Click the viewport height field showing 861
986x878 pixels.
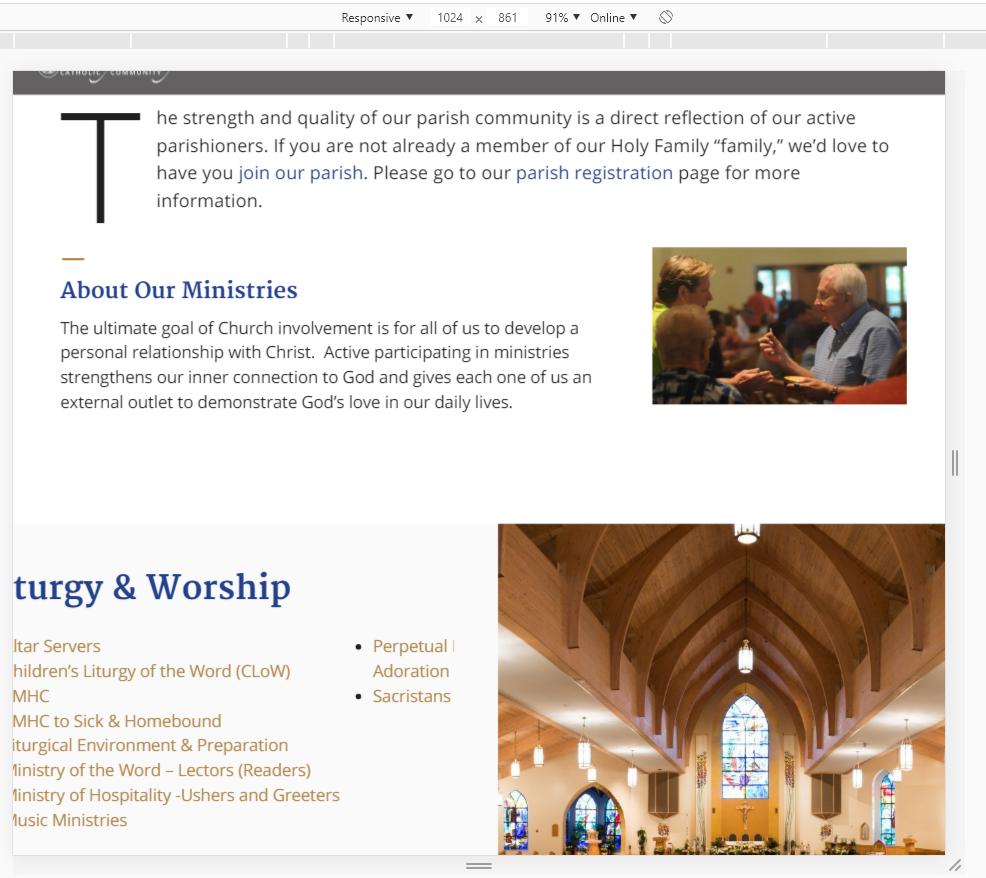click(x=508, y=18)
